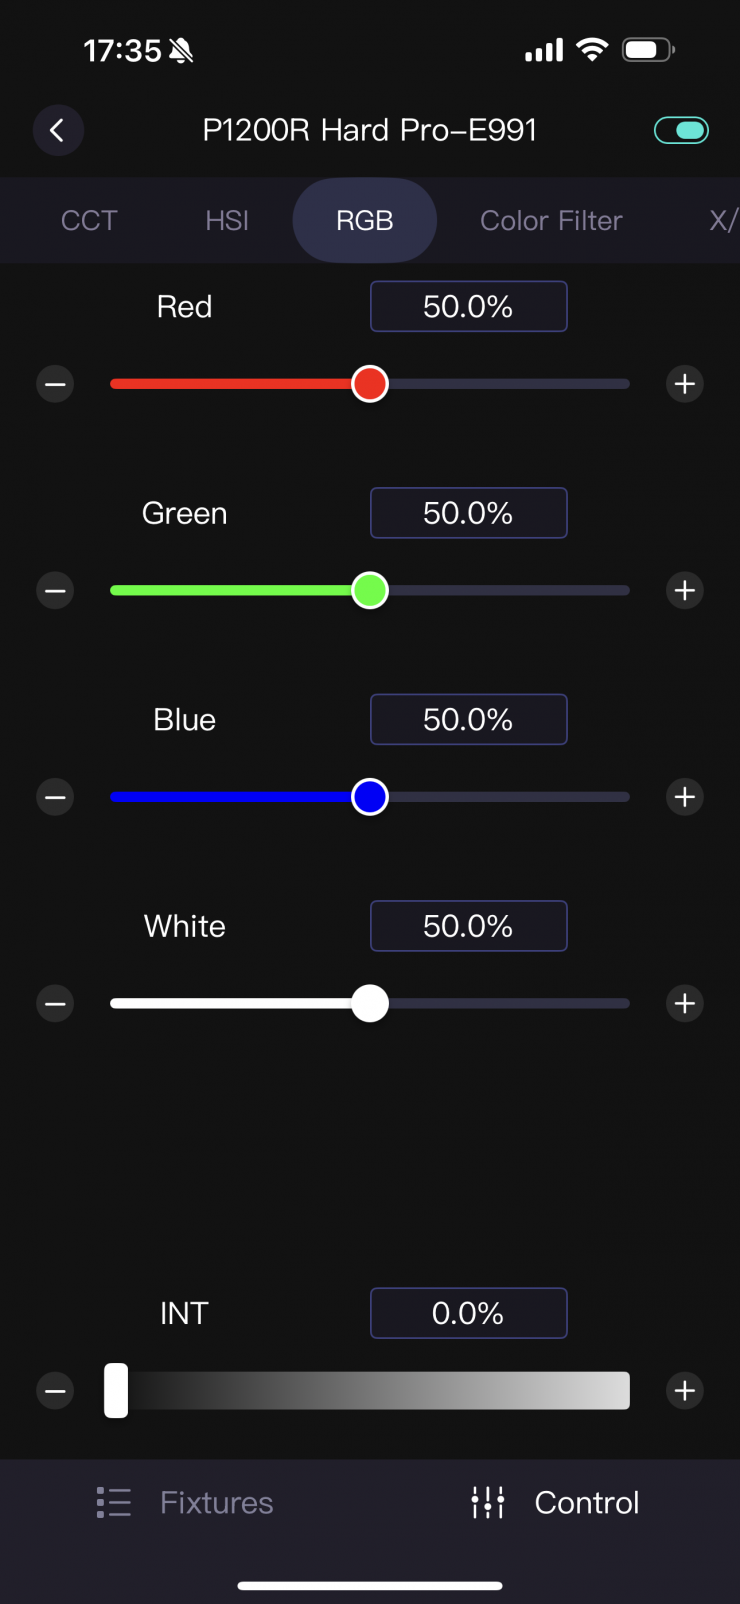This screenshot has height=1604, width=740.
Task: Toggle the fixture power switch
Action: (681, 130)
